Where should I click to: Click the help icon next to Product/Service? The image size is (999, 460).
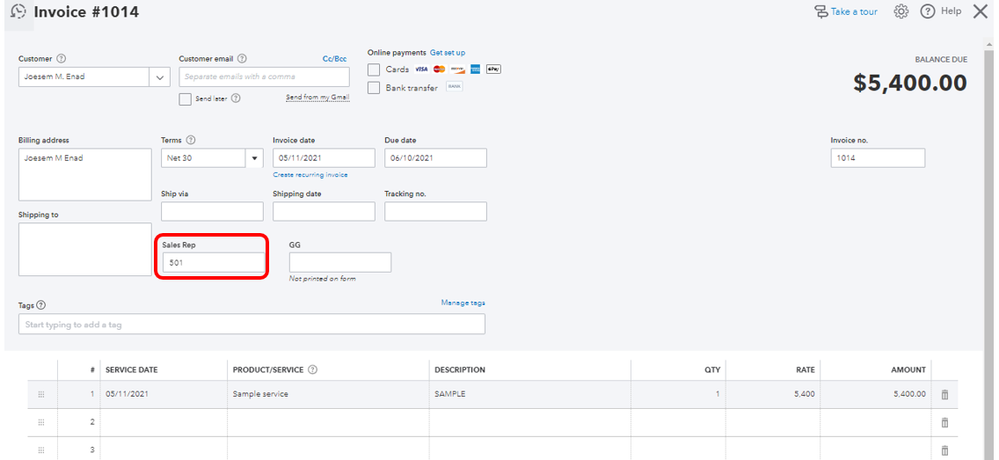313,370
